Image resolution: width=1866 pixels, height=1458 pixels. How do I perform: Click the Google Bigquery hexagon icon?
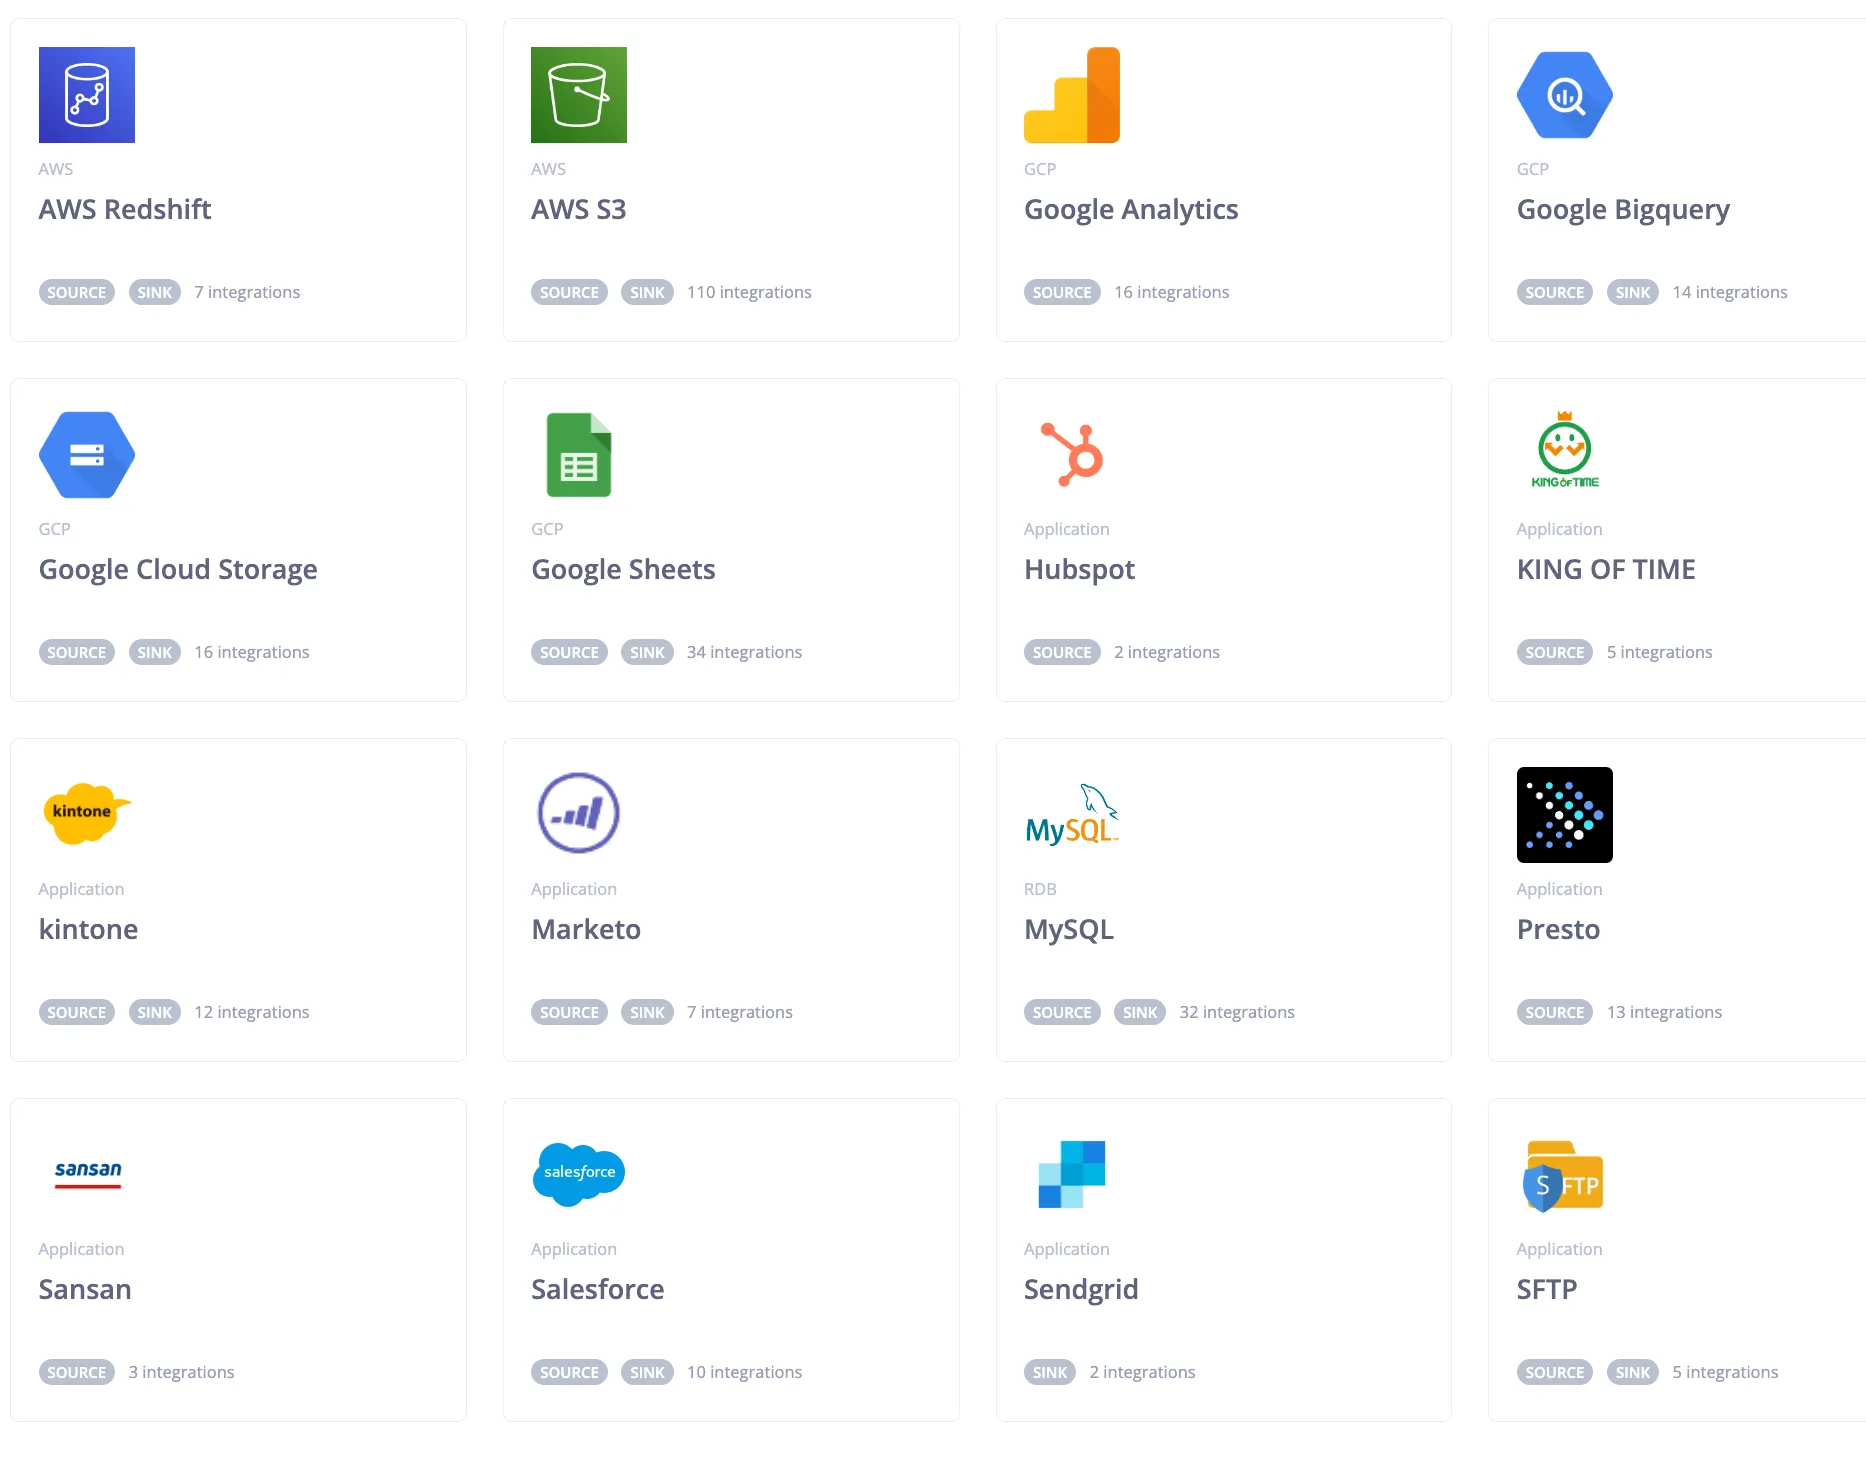coord(1564,95)
